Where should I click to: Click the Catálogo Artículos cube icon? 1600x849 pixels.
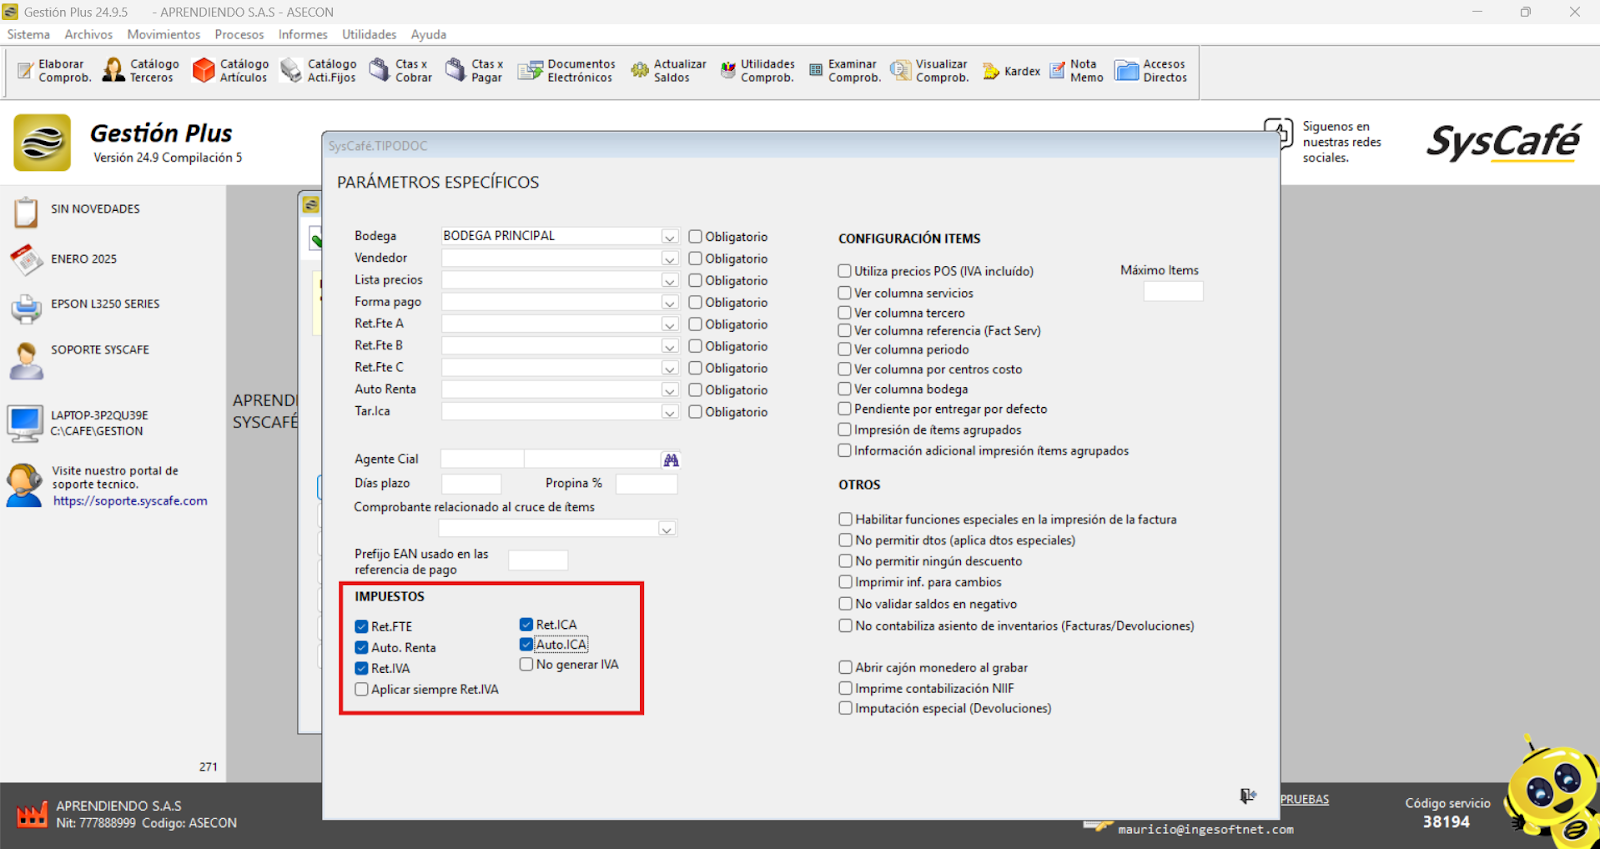[204, 70]
